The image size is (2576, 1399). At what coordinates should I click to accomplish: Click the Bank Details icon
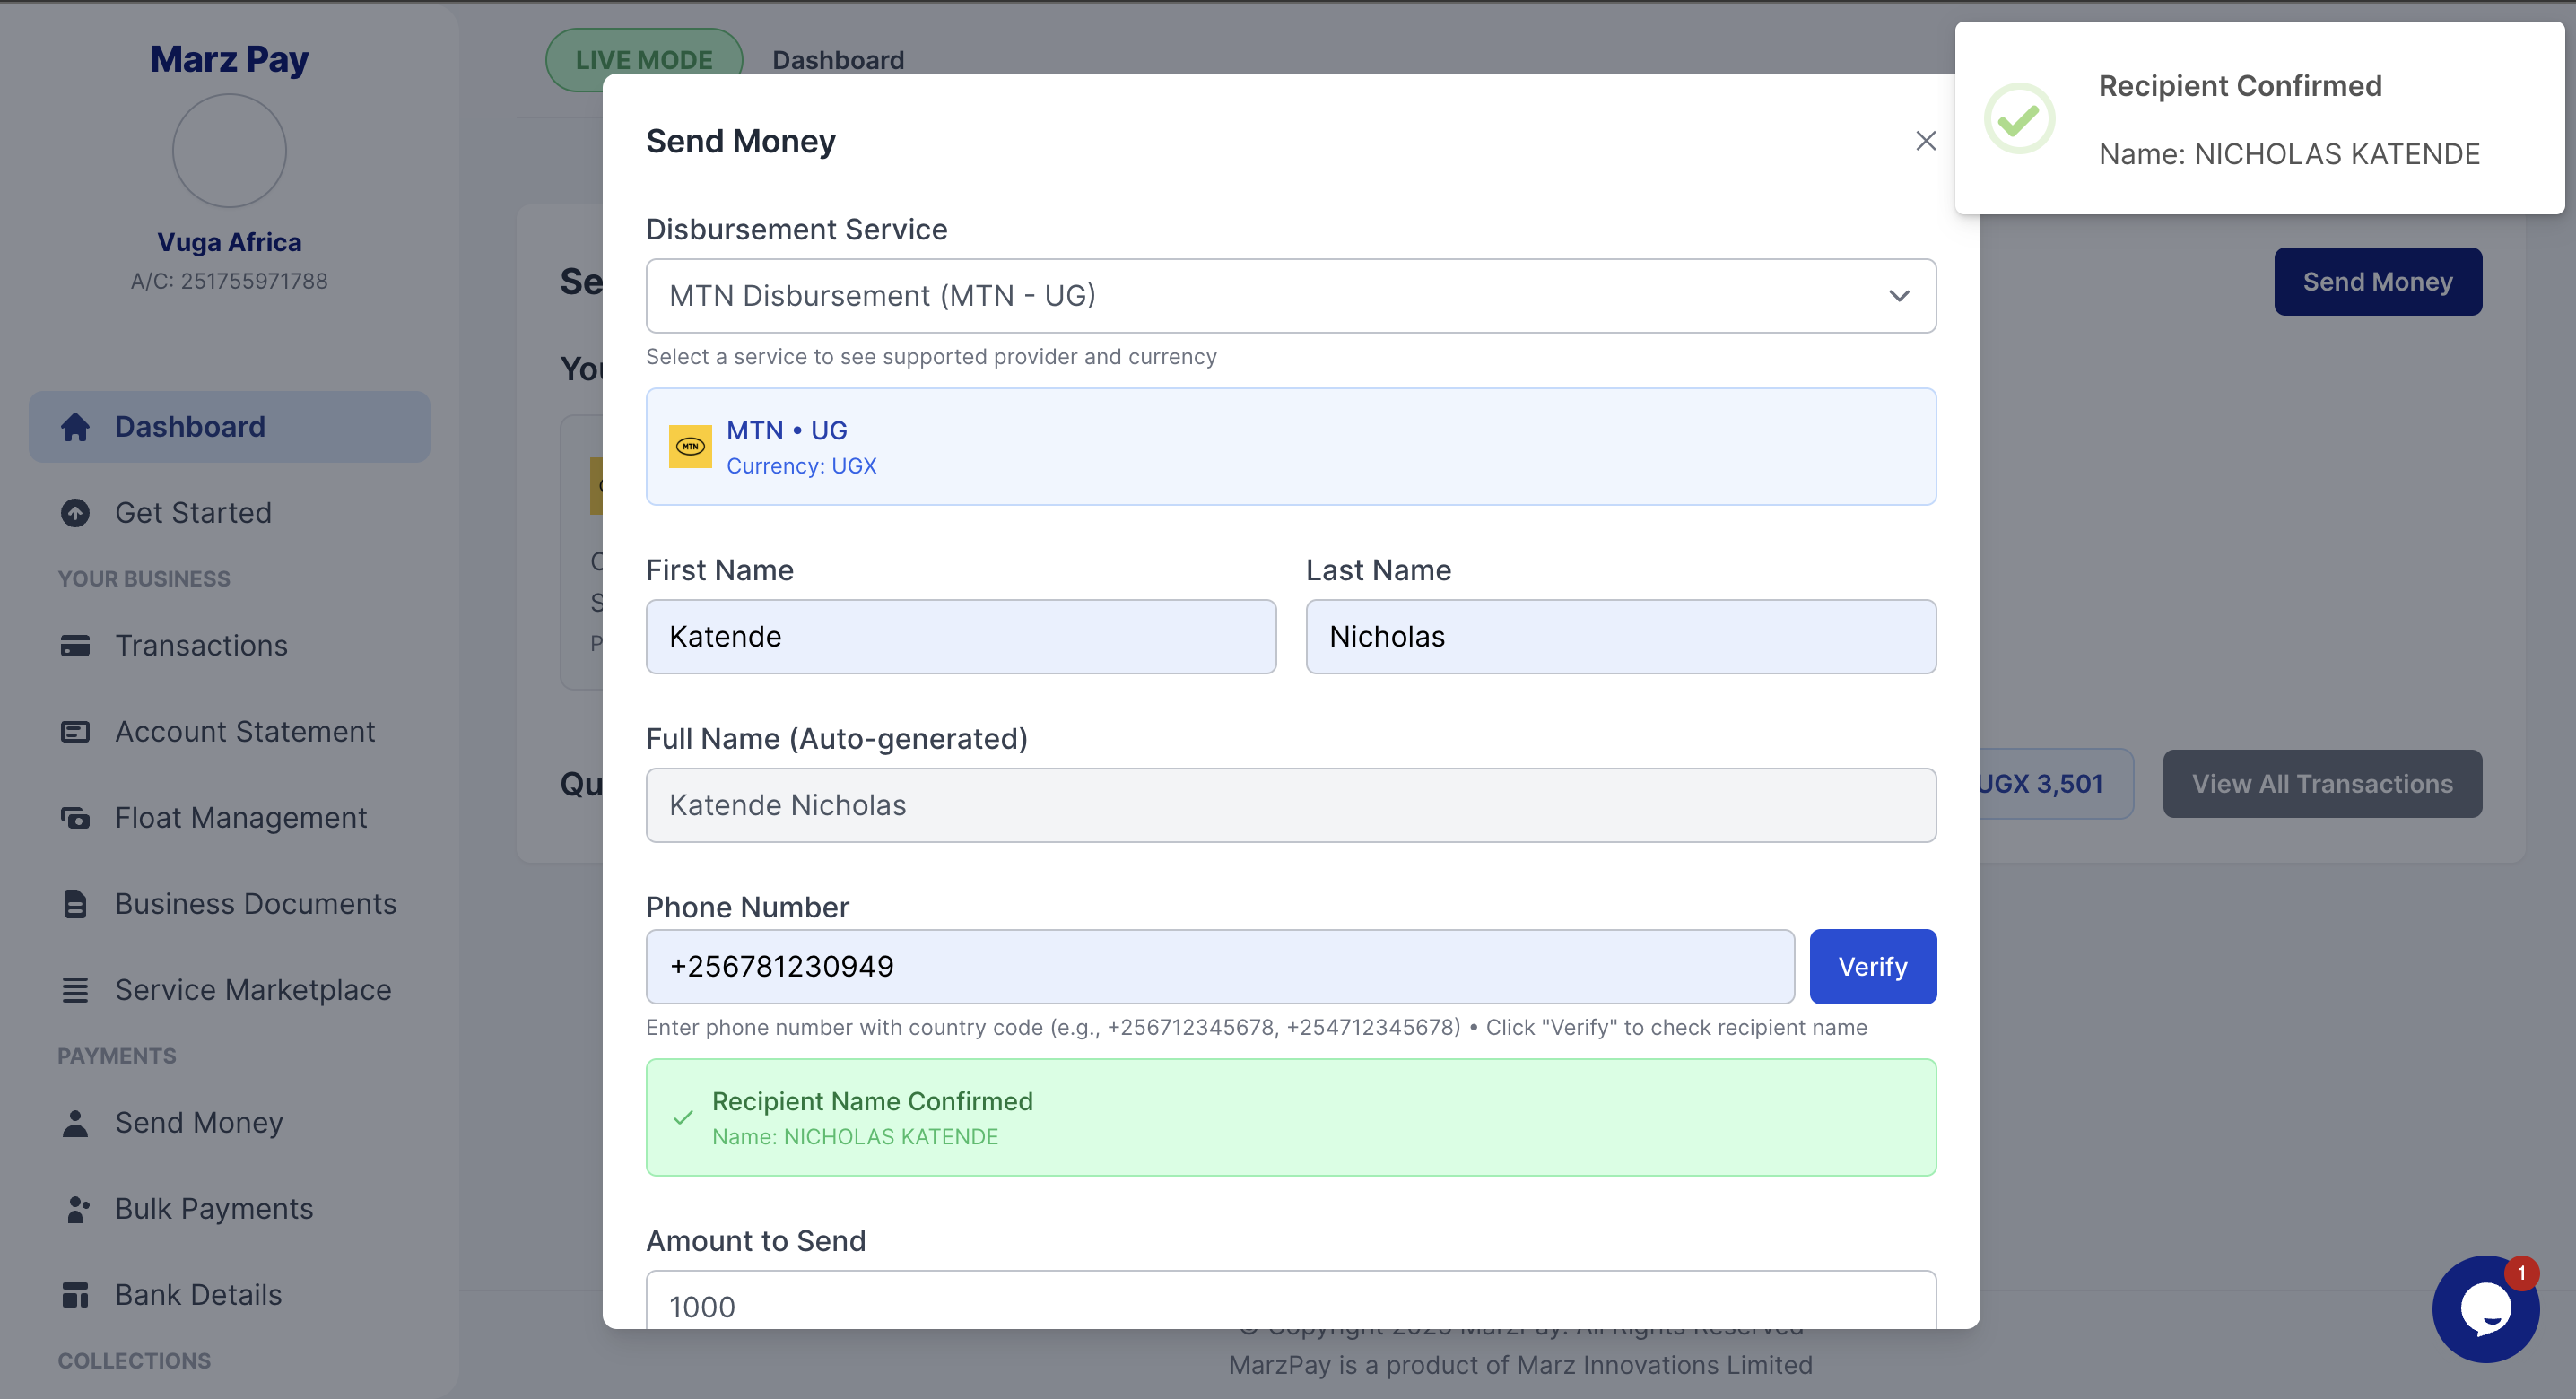click(x=75, y=1295)
